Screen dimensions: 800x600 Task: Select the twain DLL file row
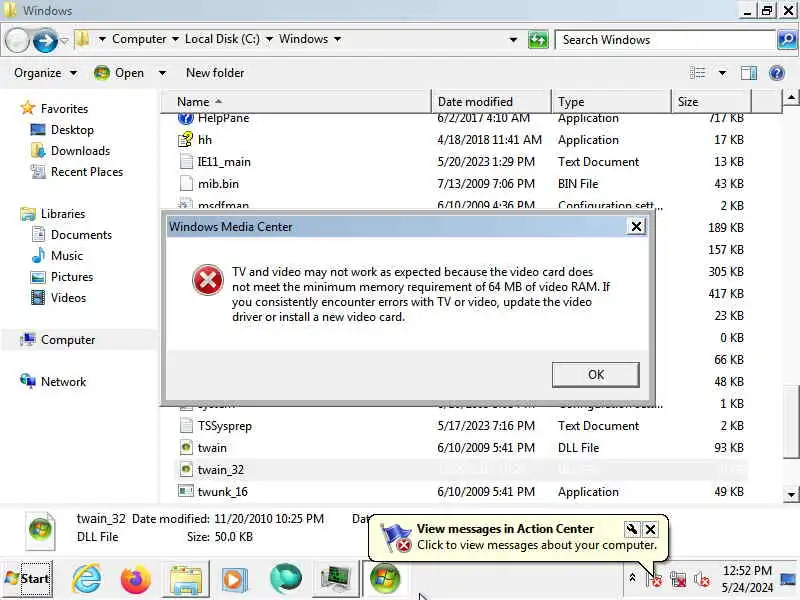(462, 447)
